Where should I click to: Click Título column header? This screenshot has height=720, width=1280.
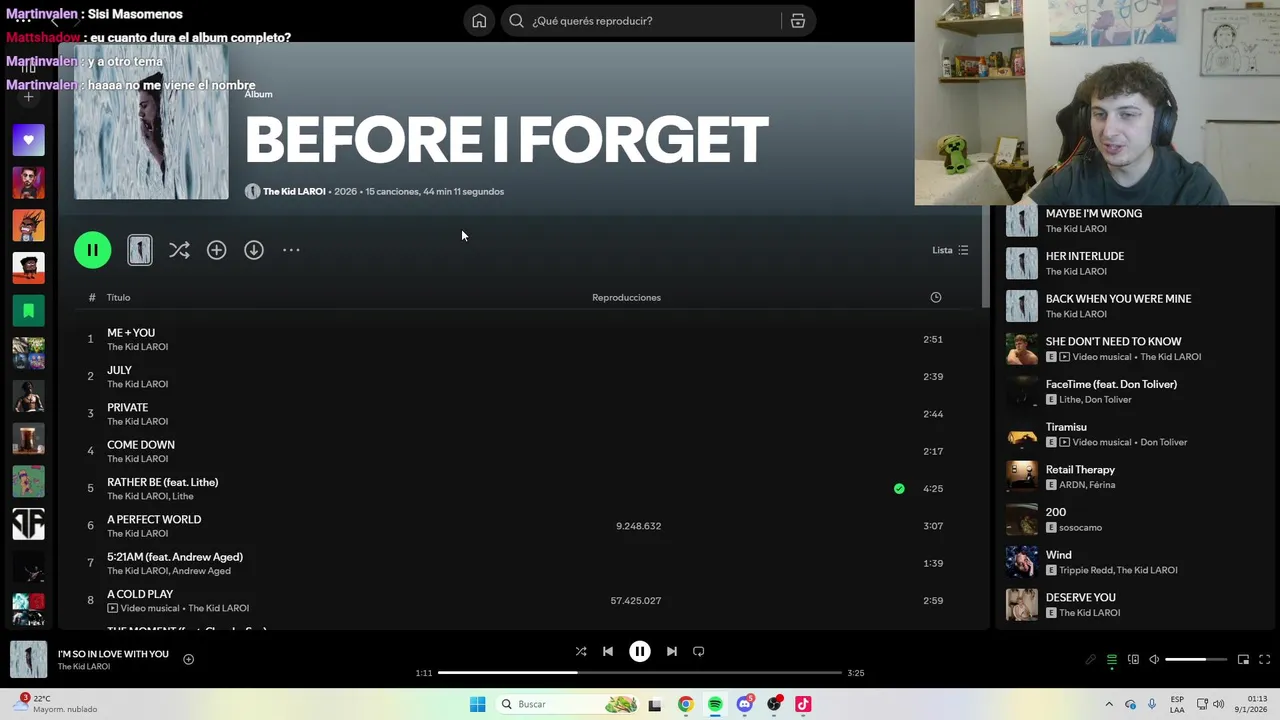[118, 297]
